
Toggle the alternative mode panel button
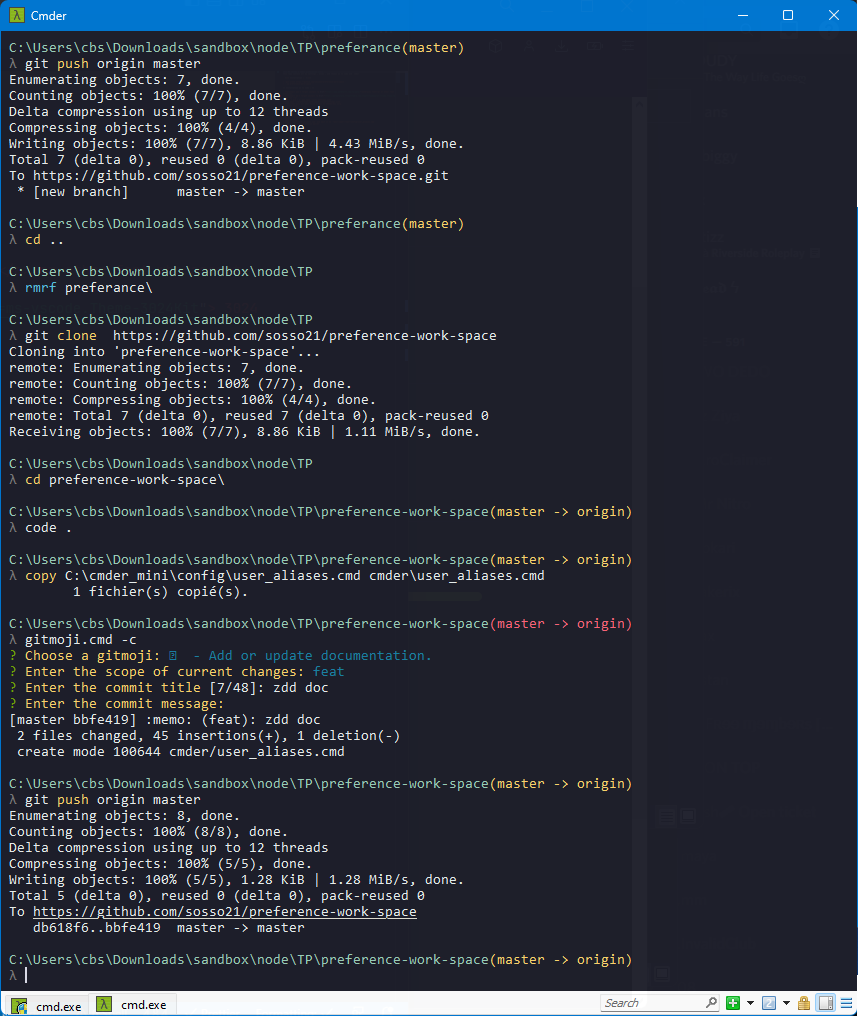825,1003
